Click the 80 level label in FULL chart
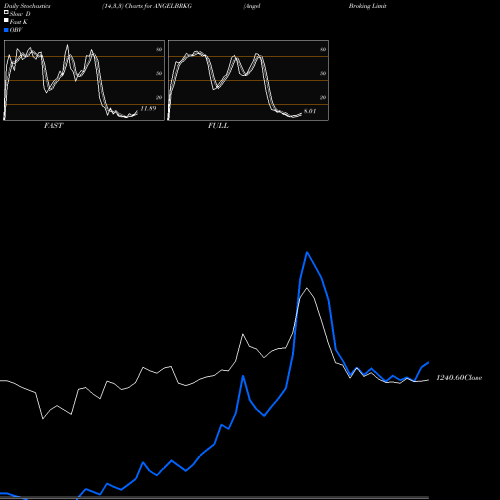This screenshot has width=500, height=500. (323, 49)
